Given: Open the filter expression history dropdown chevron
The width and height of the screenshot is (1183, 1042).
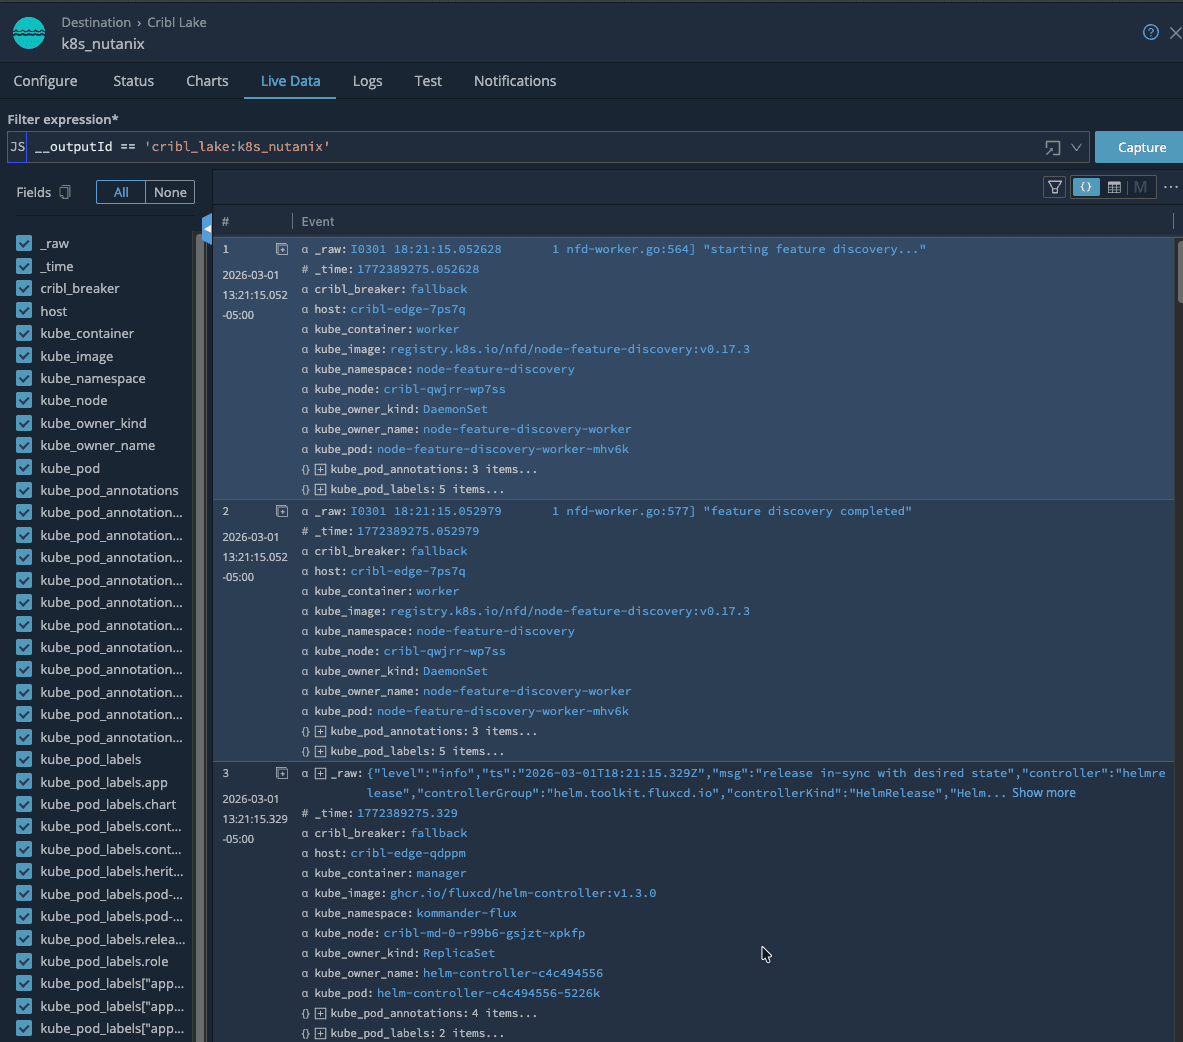Looking at the screenshot, I should (1078, 147).
